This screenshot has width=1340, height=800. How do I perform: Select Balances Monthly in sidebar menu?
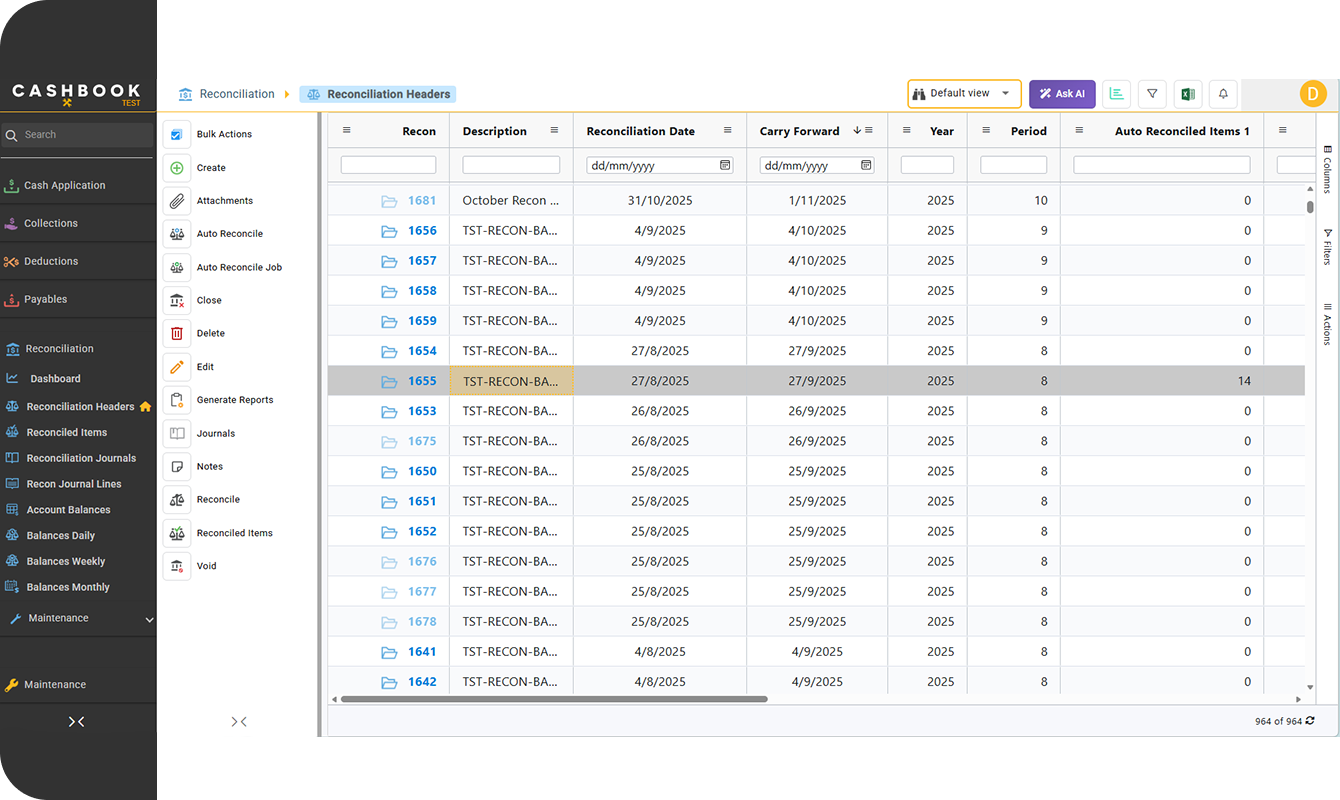tap(68, 587)
